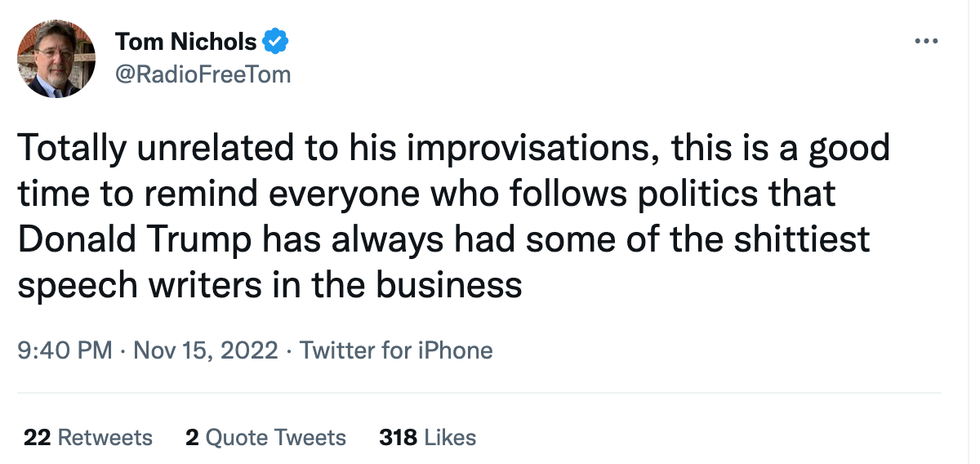This screenshot has height=464, width=980.
Task: Open the @RadioFreeTom handle link
Action: (x=203, y=74)
